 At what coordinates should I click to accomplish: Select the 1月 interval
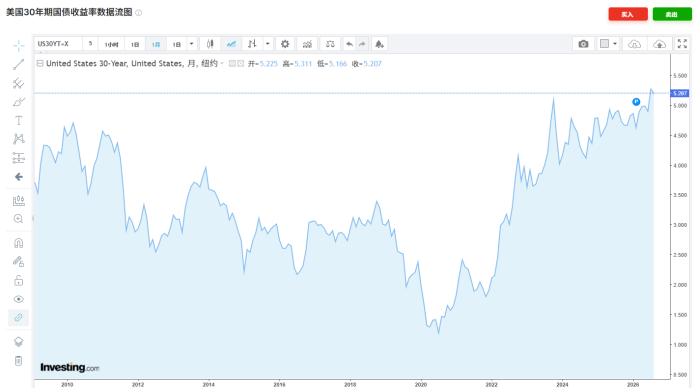point(156,44)
